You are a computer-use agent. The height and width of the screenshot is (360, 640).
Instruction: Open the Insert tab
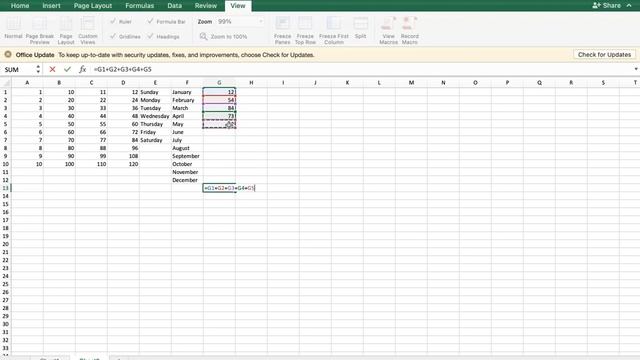click(x=51, y=6)
